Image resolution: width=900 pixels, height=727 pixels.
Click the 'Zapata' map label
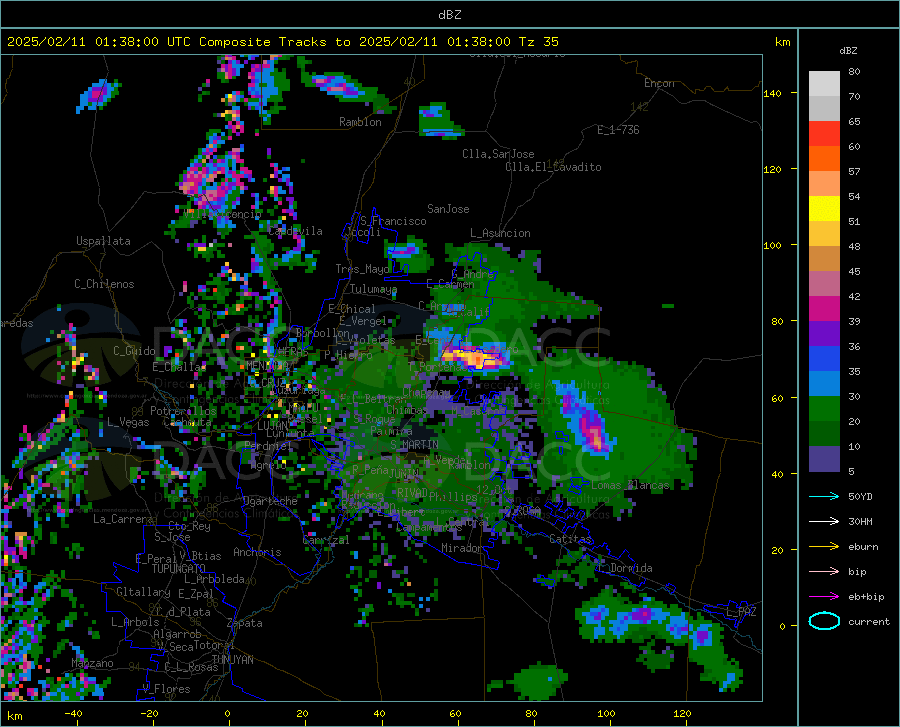(x=245, y=623)
